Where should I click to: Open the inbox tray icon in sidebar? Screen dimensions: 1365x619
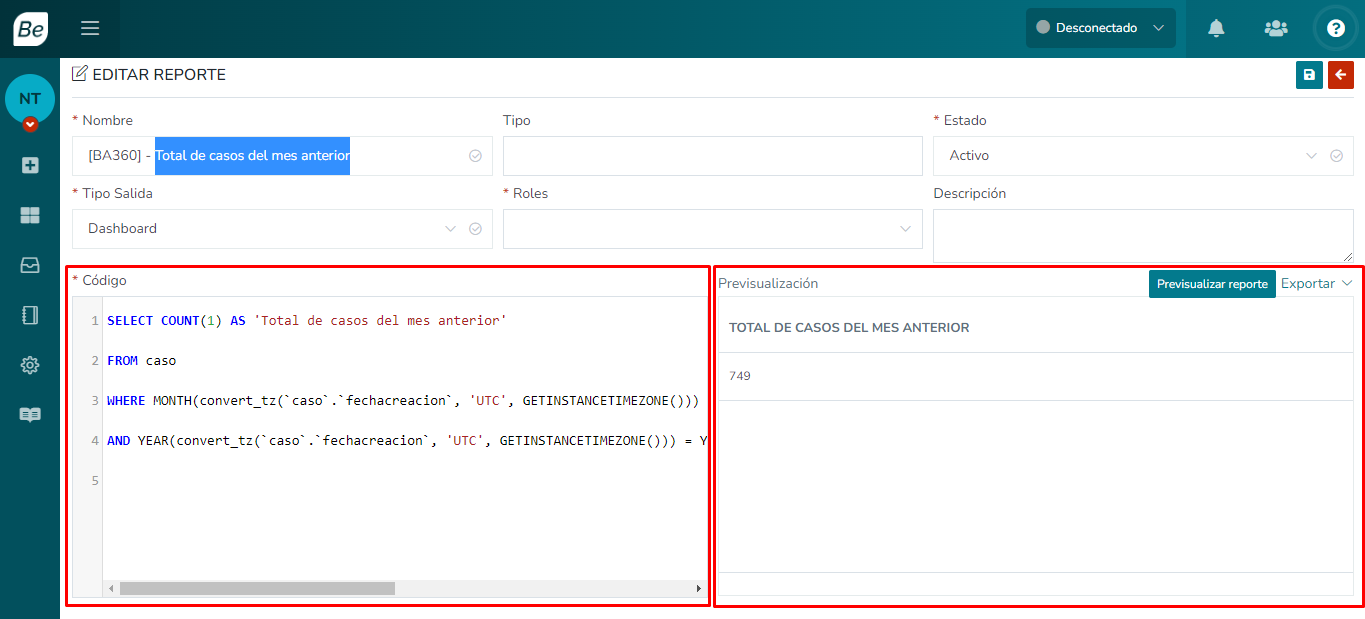tap(30, 265)
